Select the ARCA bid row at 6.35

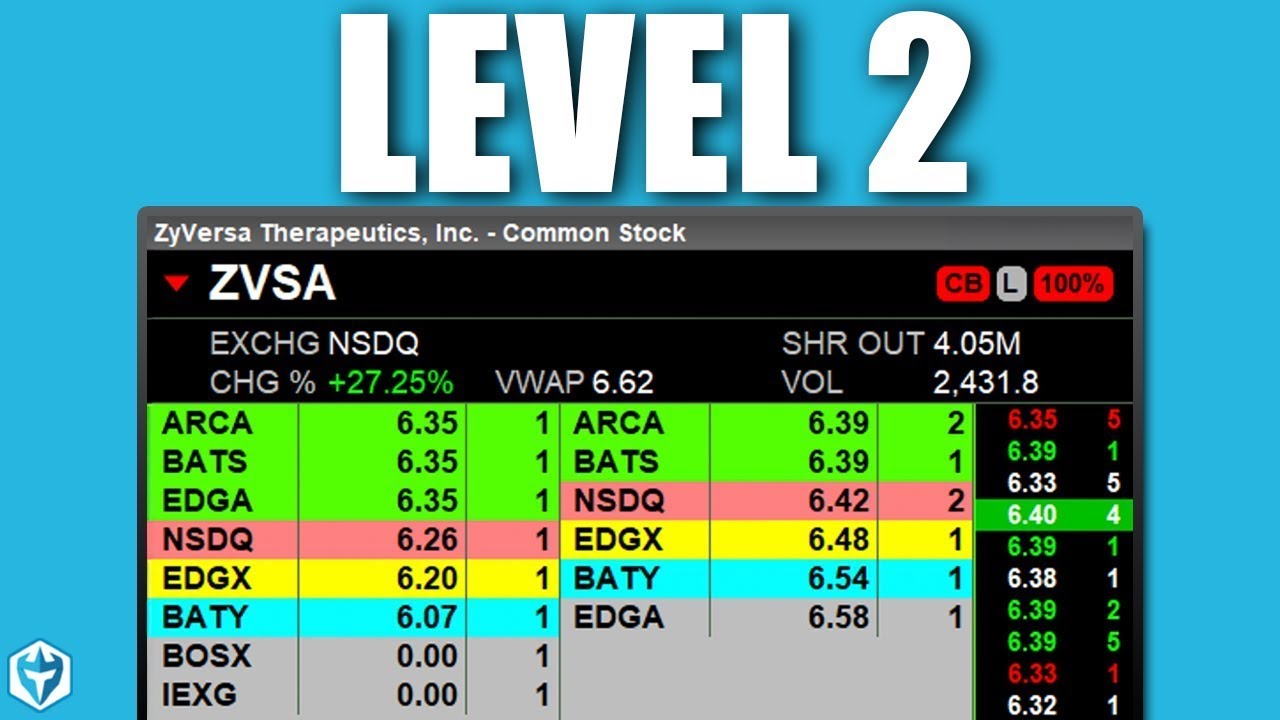point(353,423)
